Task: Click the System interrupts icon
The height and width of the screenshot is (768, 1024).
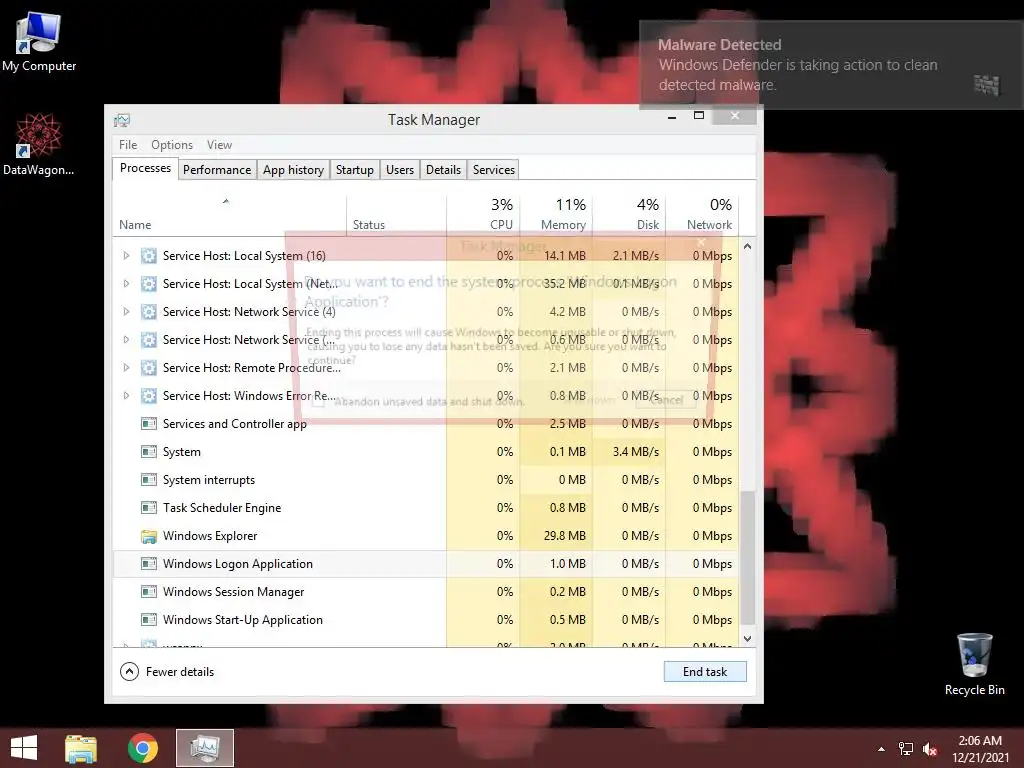Action: coord(149,480)
